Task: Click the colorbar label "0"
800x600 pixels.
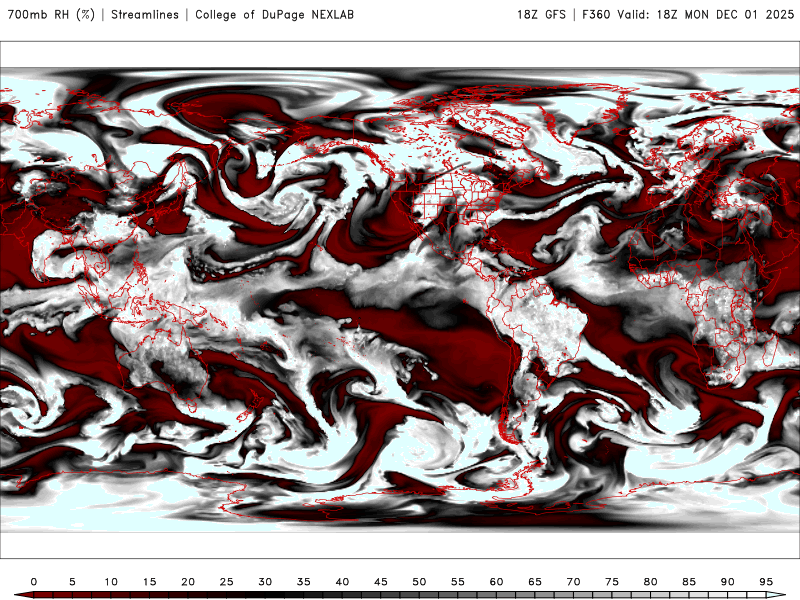Action: click(34, 582)
